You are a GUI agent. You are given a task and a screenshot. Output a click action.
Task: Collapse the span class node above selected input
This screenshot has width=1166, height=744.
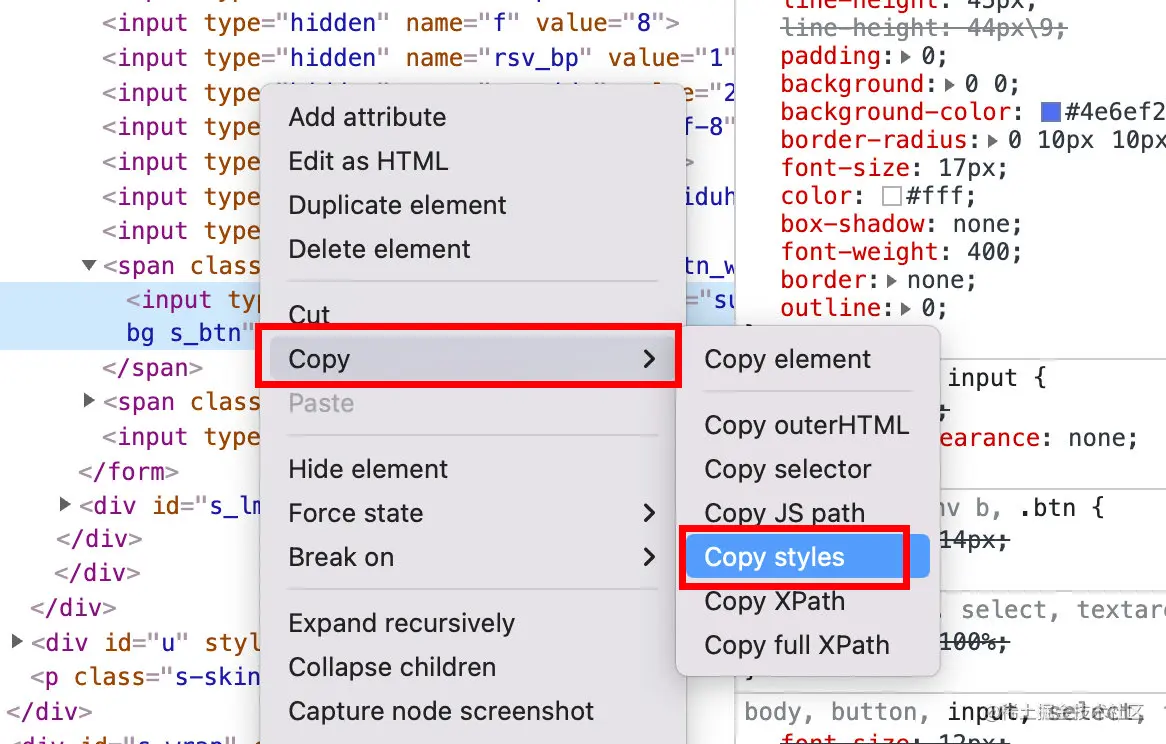[89, 265]
